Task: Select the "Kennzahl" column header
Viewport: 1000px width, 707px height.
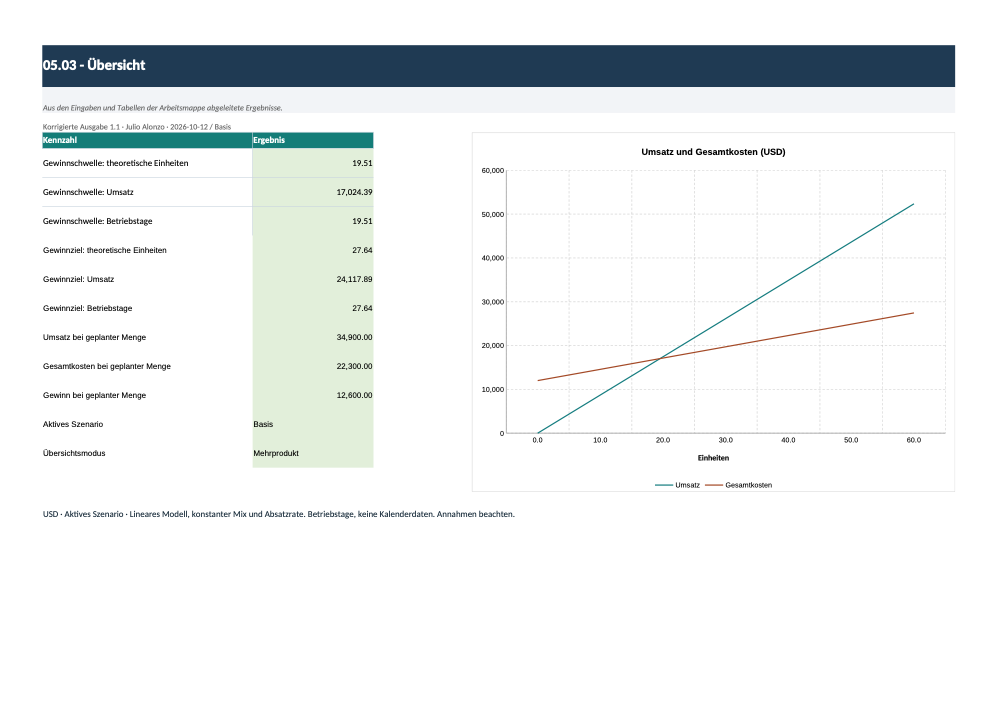Action: [147, 140]
